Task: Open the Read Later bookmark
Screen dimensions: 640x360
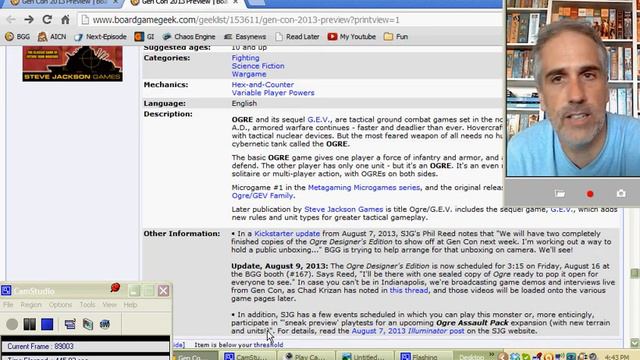Action: pyautogui.click(x=297, y=37)
